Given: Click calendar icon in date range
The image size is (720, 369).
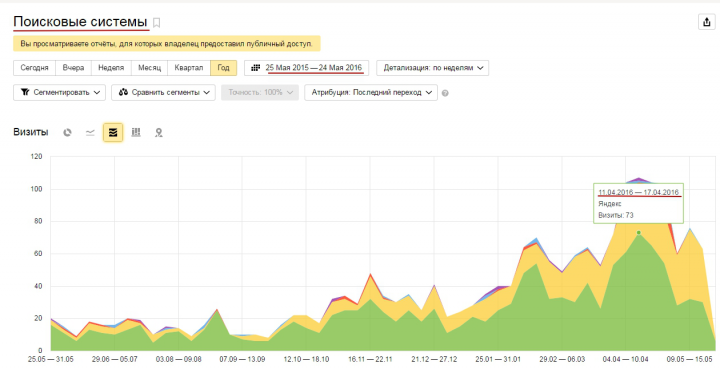Looking at the screenshot, I should tap(256, 68).
